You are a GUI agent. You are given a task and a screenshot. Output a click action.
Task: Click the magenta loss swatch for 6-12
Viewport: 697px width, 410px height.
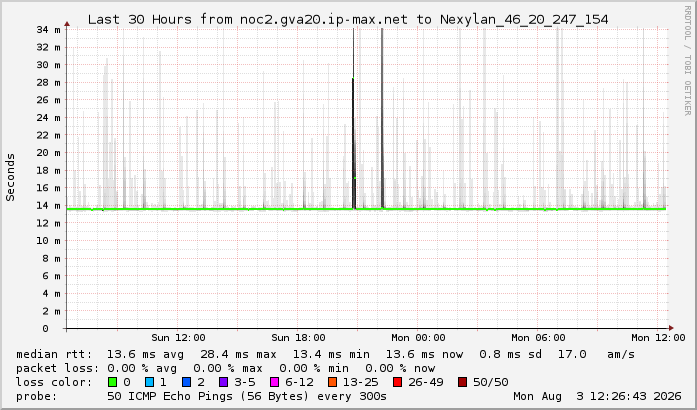point(274,382)
